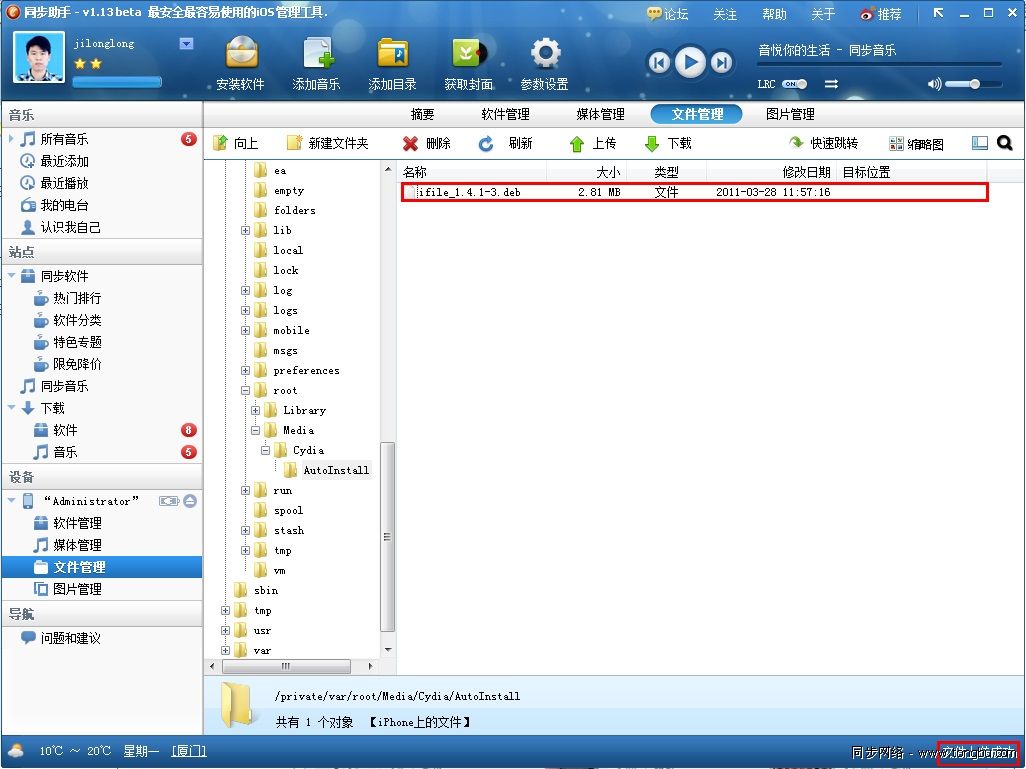Click the 上传 upload green arrow
Image resolution: width=1026 pixels, height=769 pixels.
click(x=576, y=143)
